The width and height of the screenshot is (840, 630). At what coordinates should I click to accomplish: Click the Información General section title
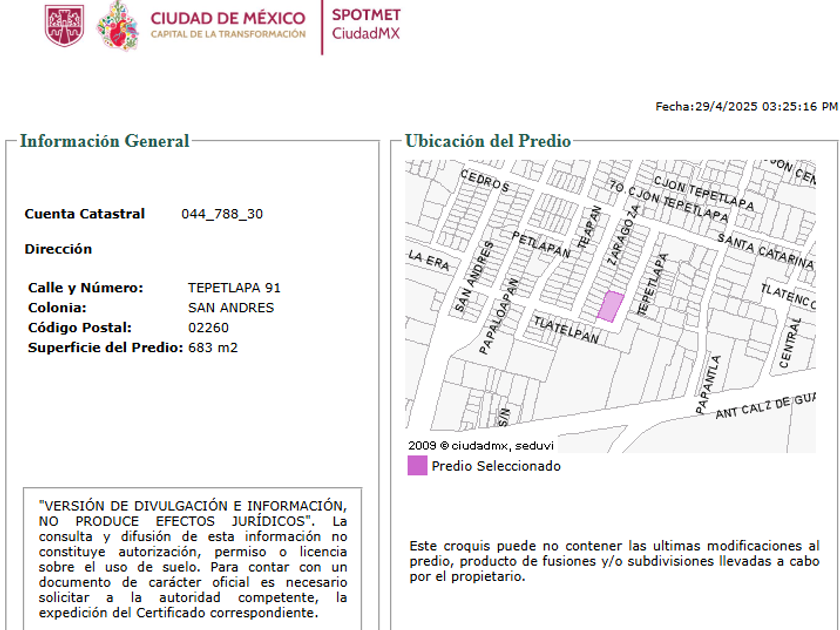tap(104, 141)
